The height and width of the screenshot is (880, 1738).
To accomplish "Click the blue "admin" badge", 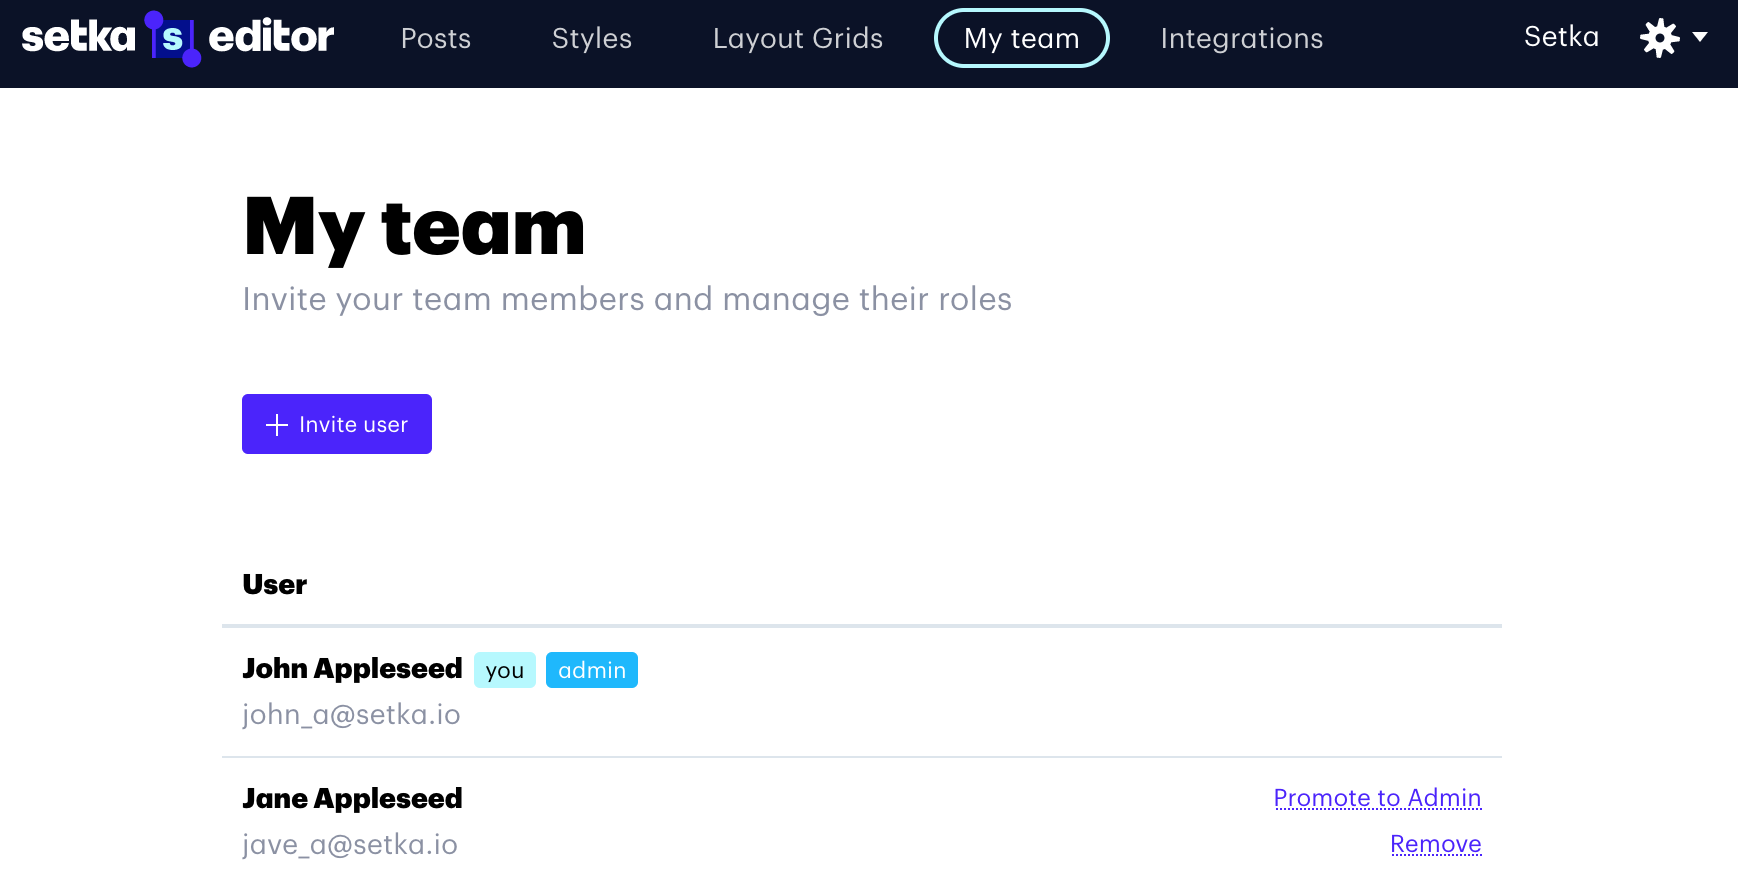I will click(x=591, y=670).
